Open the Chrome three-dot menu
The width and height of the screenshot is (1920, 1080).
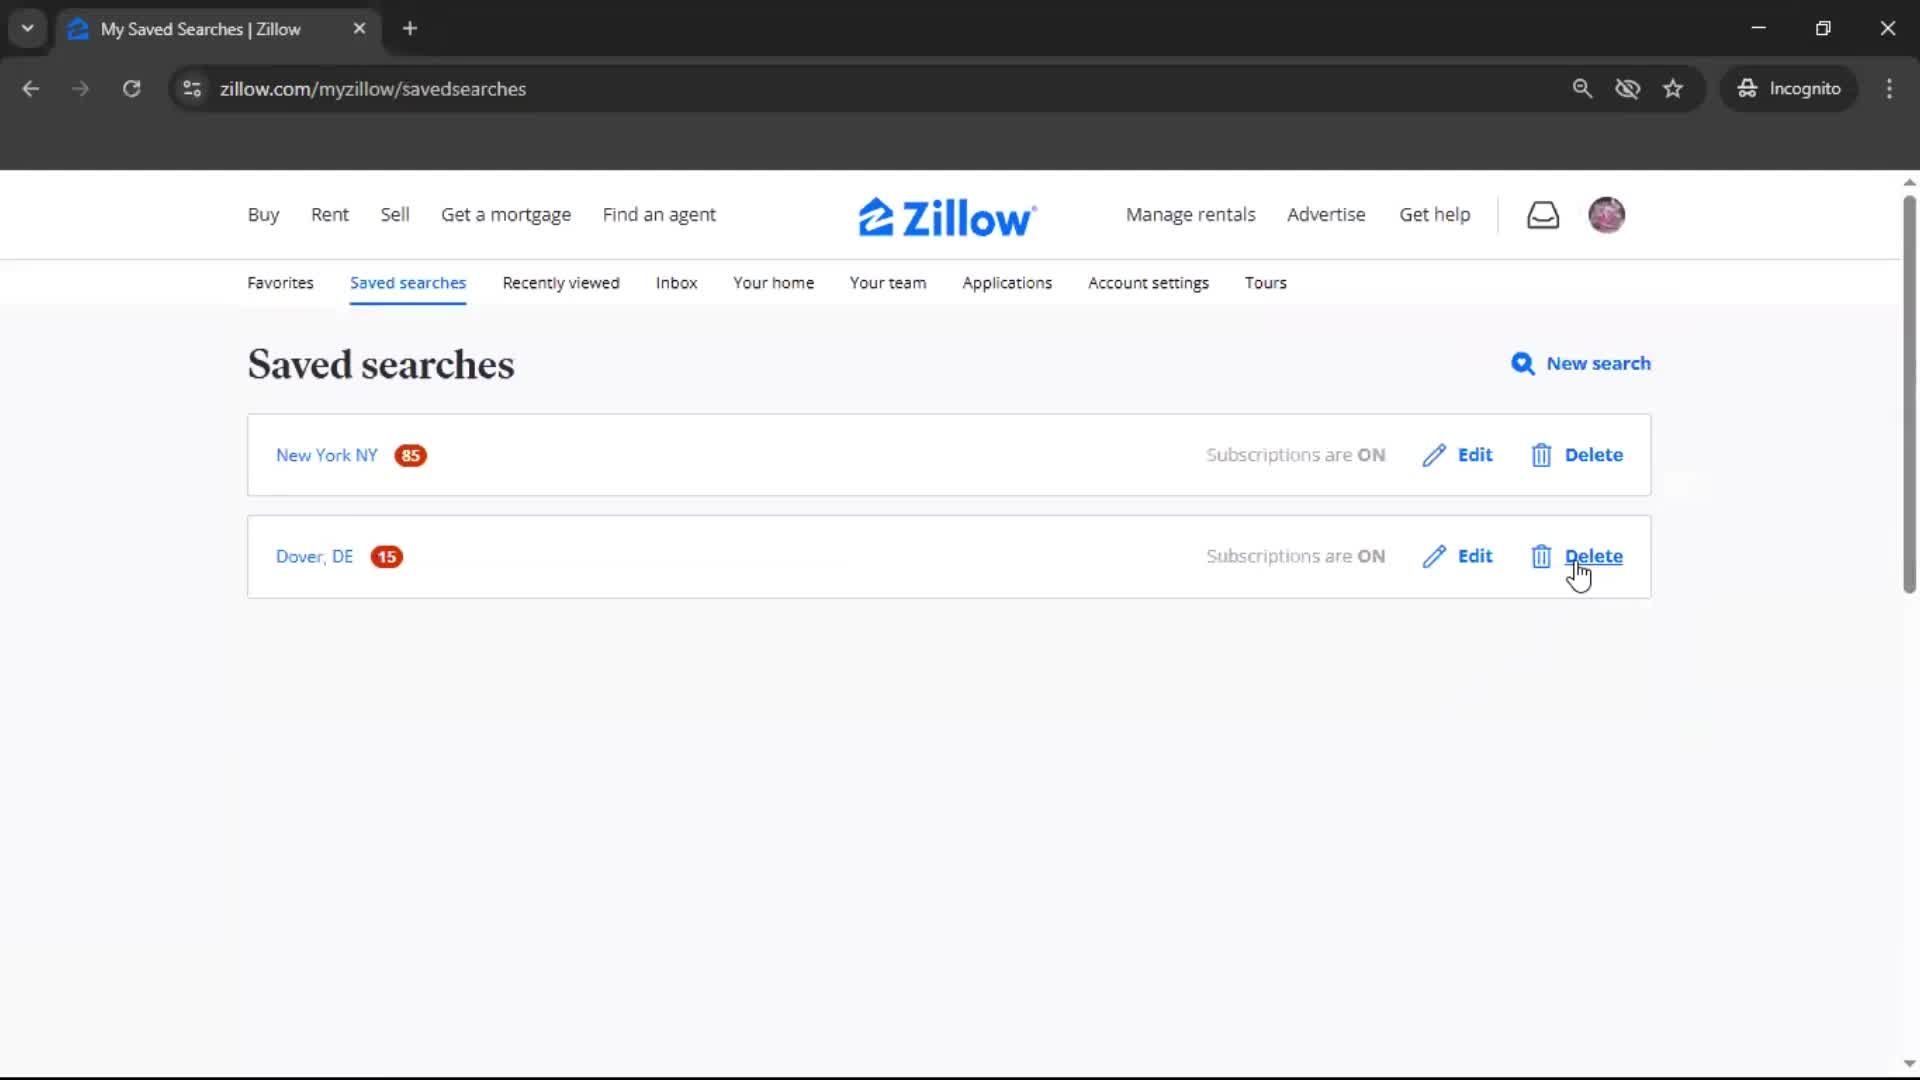click(x=1890, y=88)
